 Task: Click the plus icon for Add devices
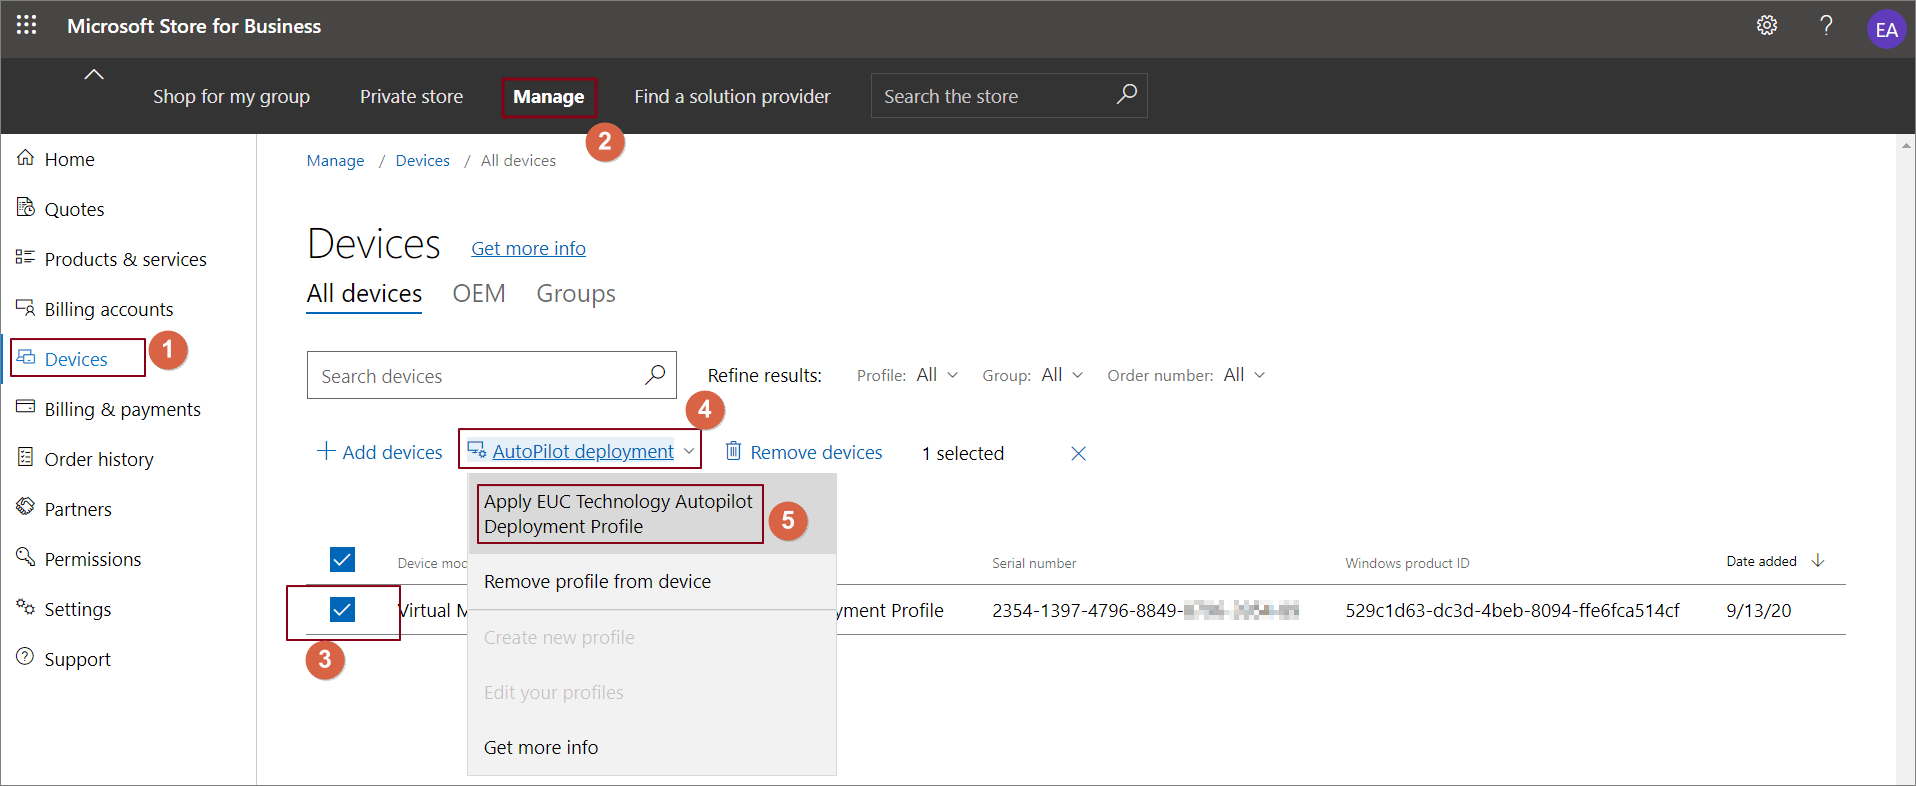click(326, 451)
